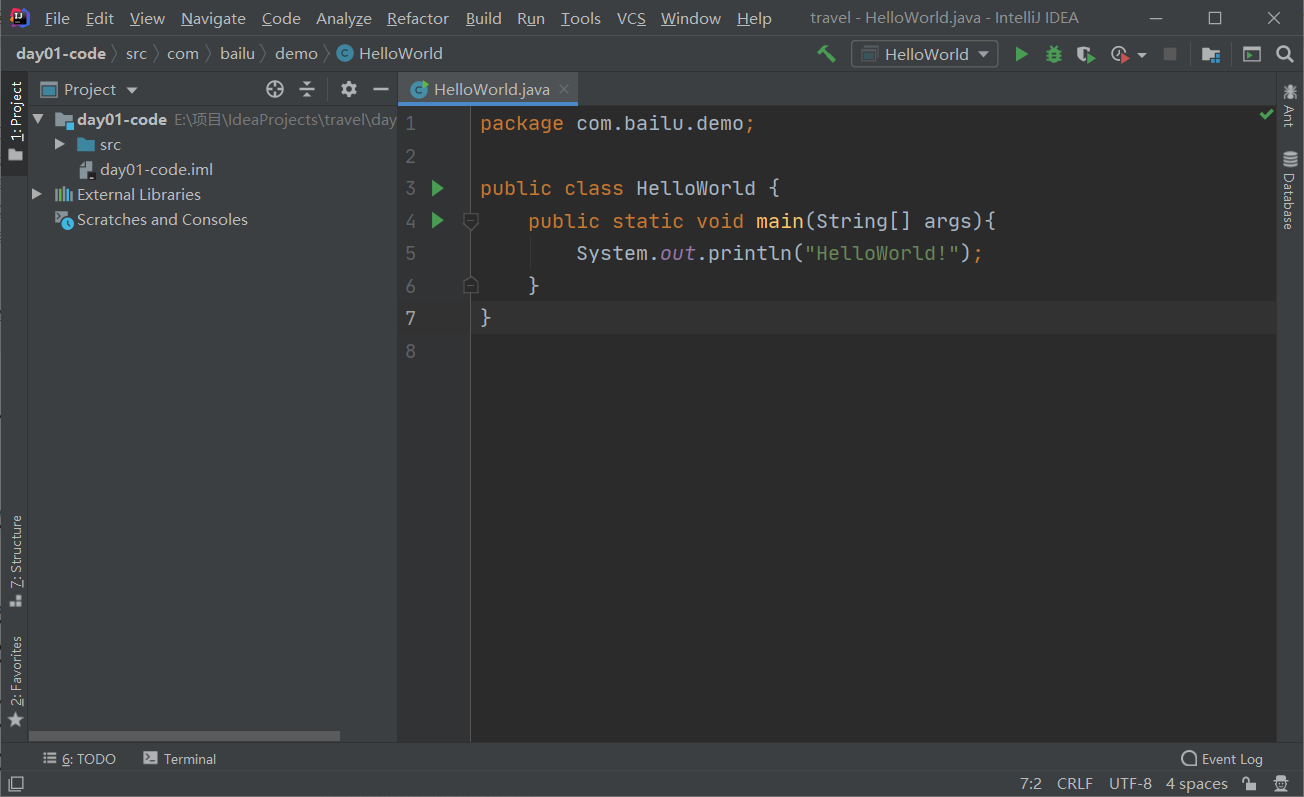This screenshot has height=797, width=1304.
Task: Run HelloWorld with Coverage icon
Action: (x=1086, y=54)
